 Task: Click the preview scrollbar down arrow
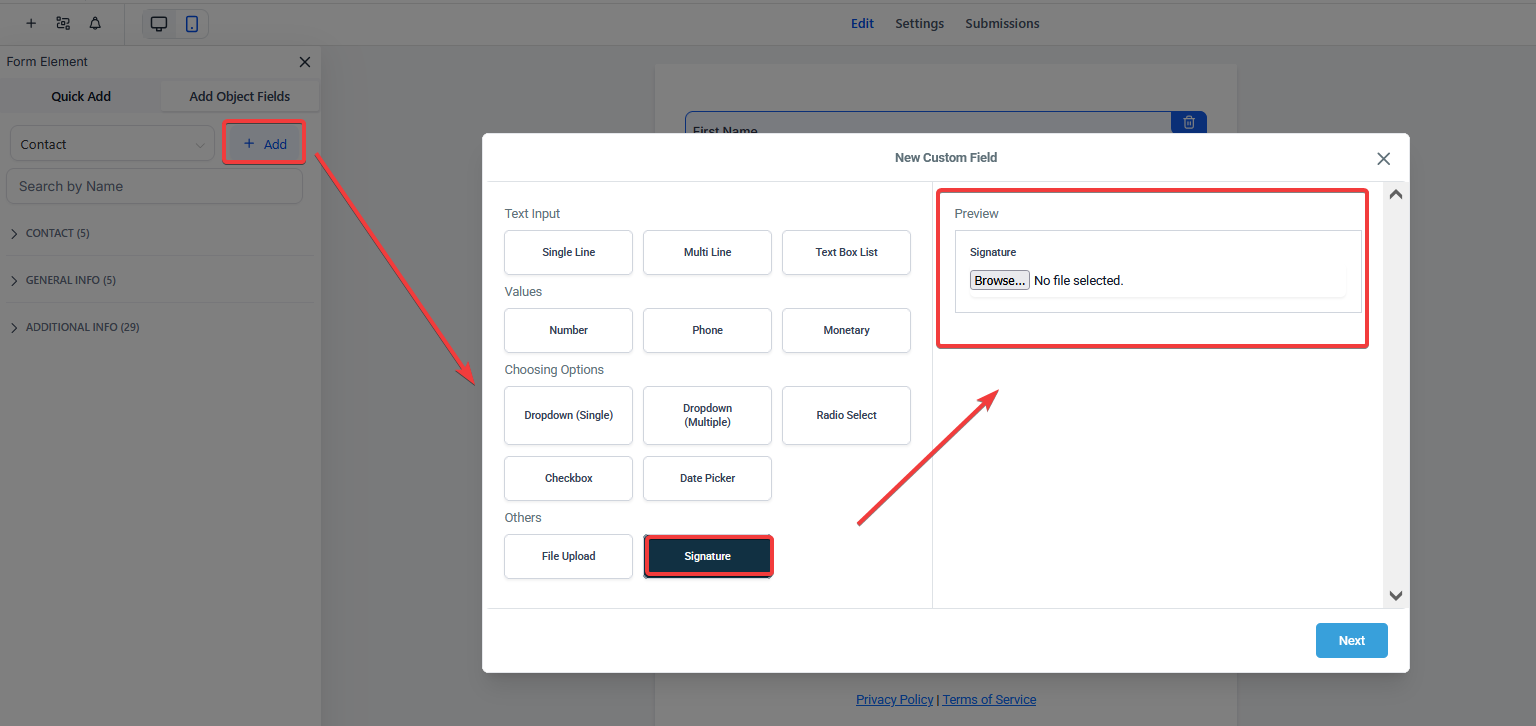pyautogui.click(x=1396, y=596)
